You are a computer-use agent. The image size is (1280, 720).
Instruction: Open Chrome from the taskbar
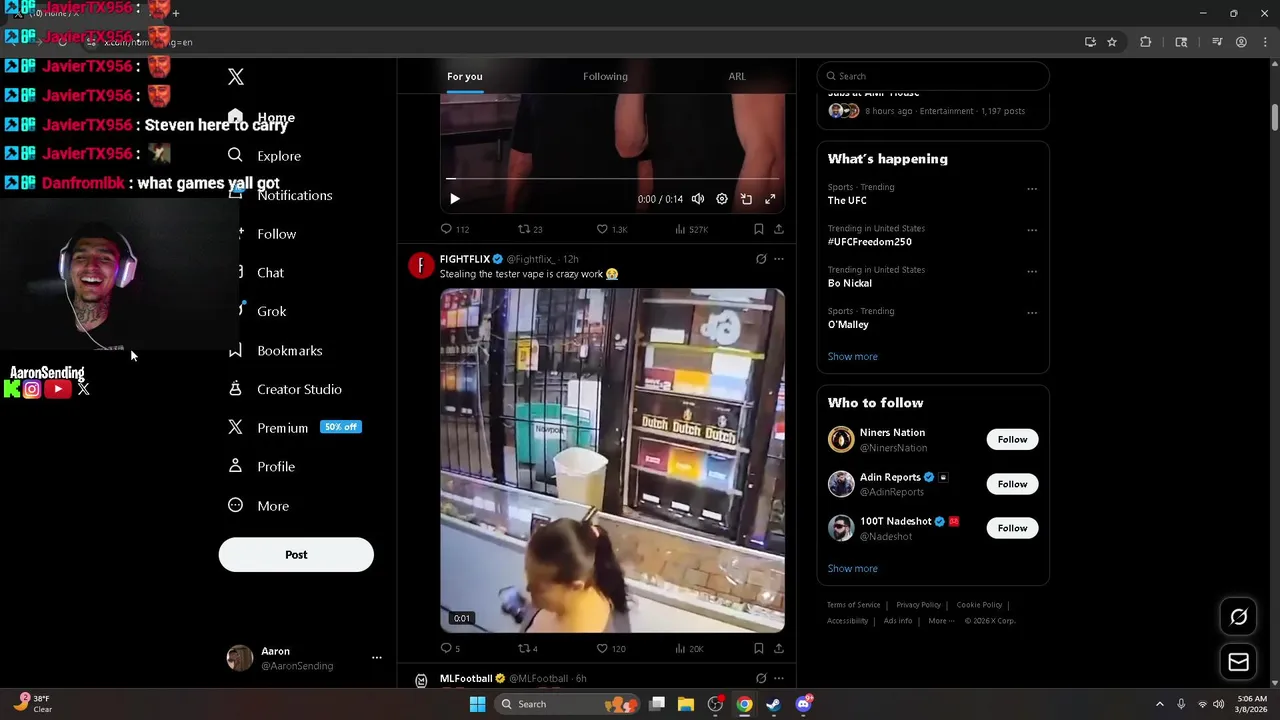[x=744, y=704]
